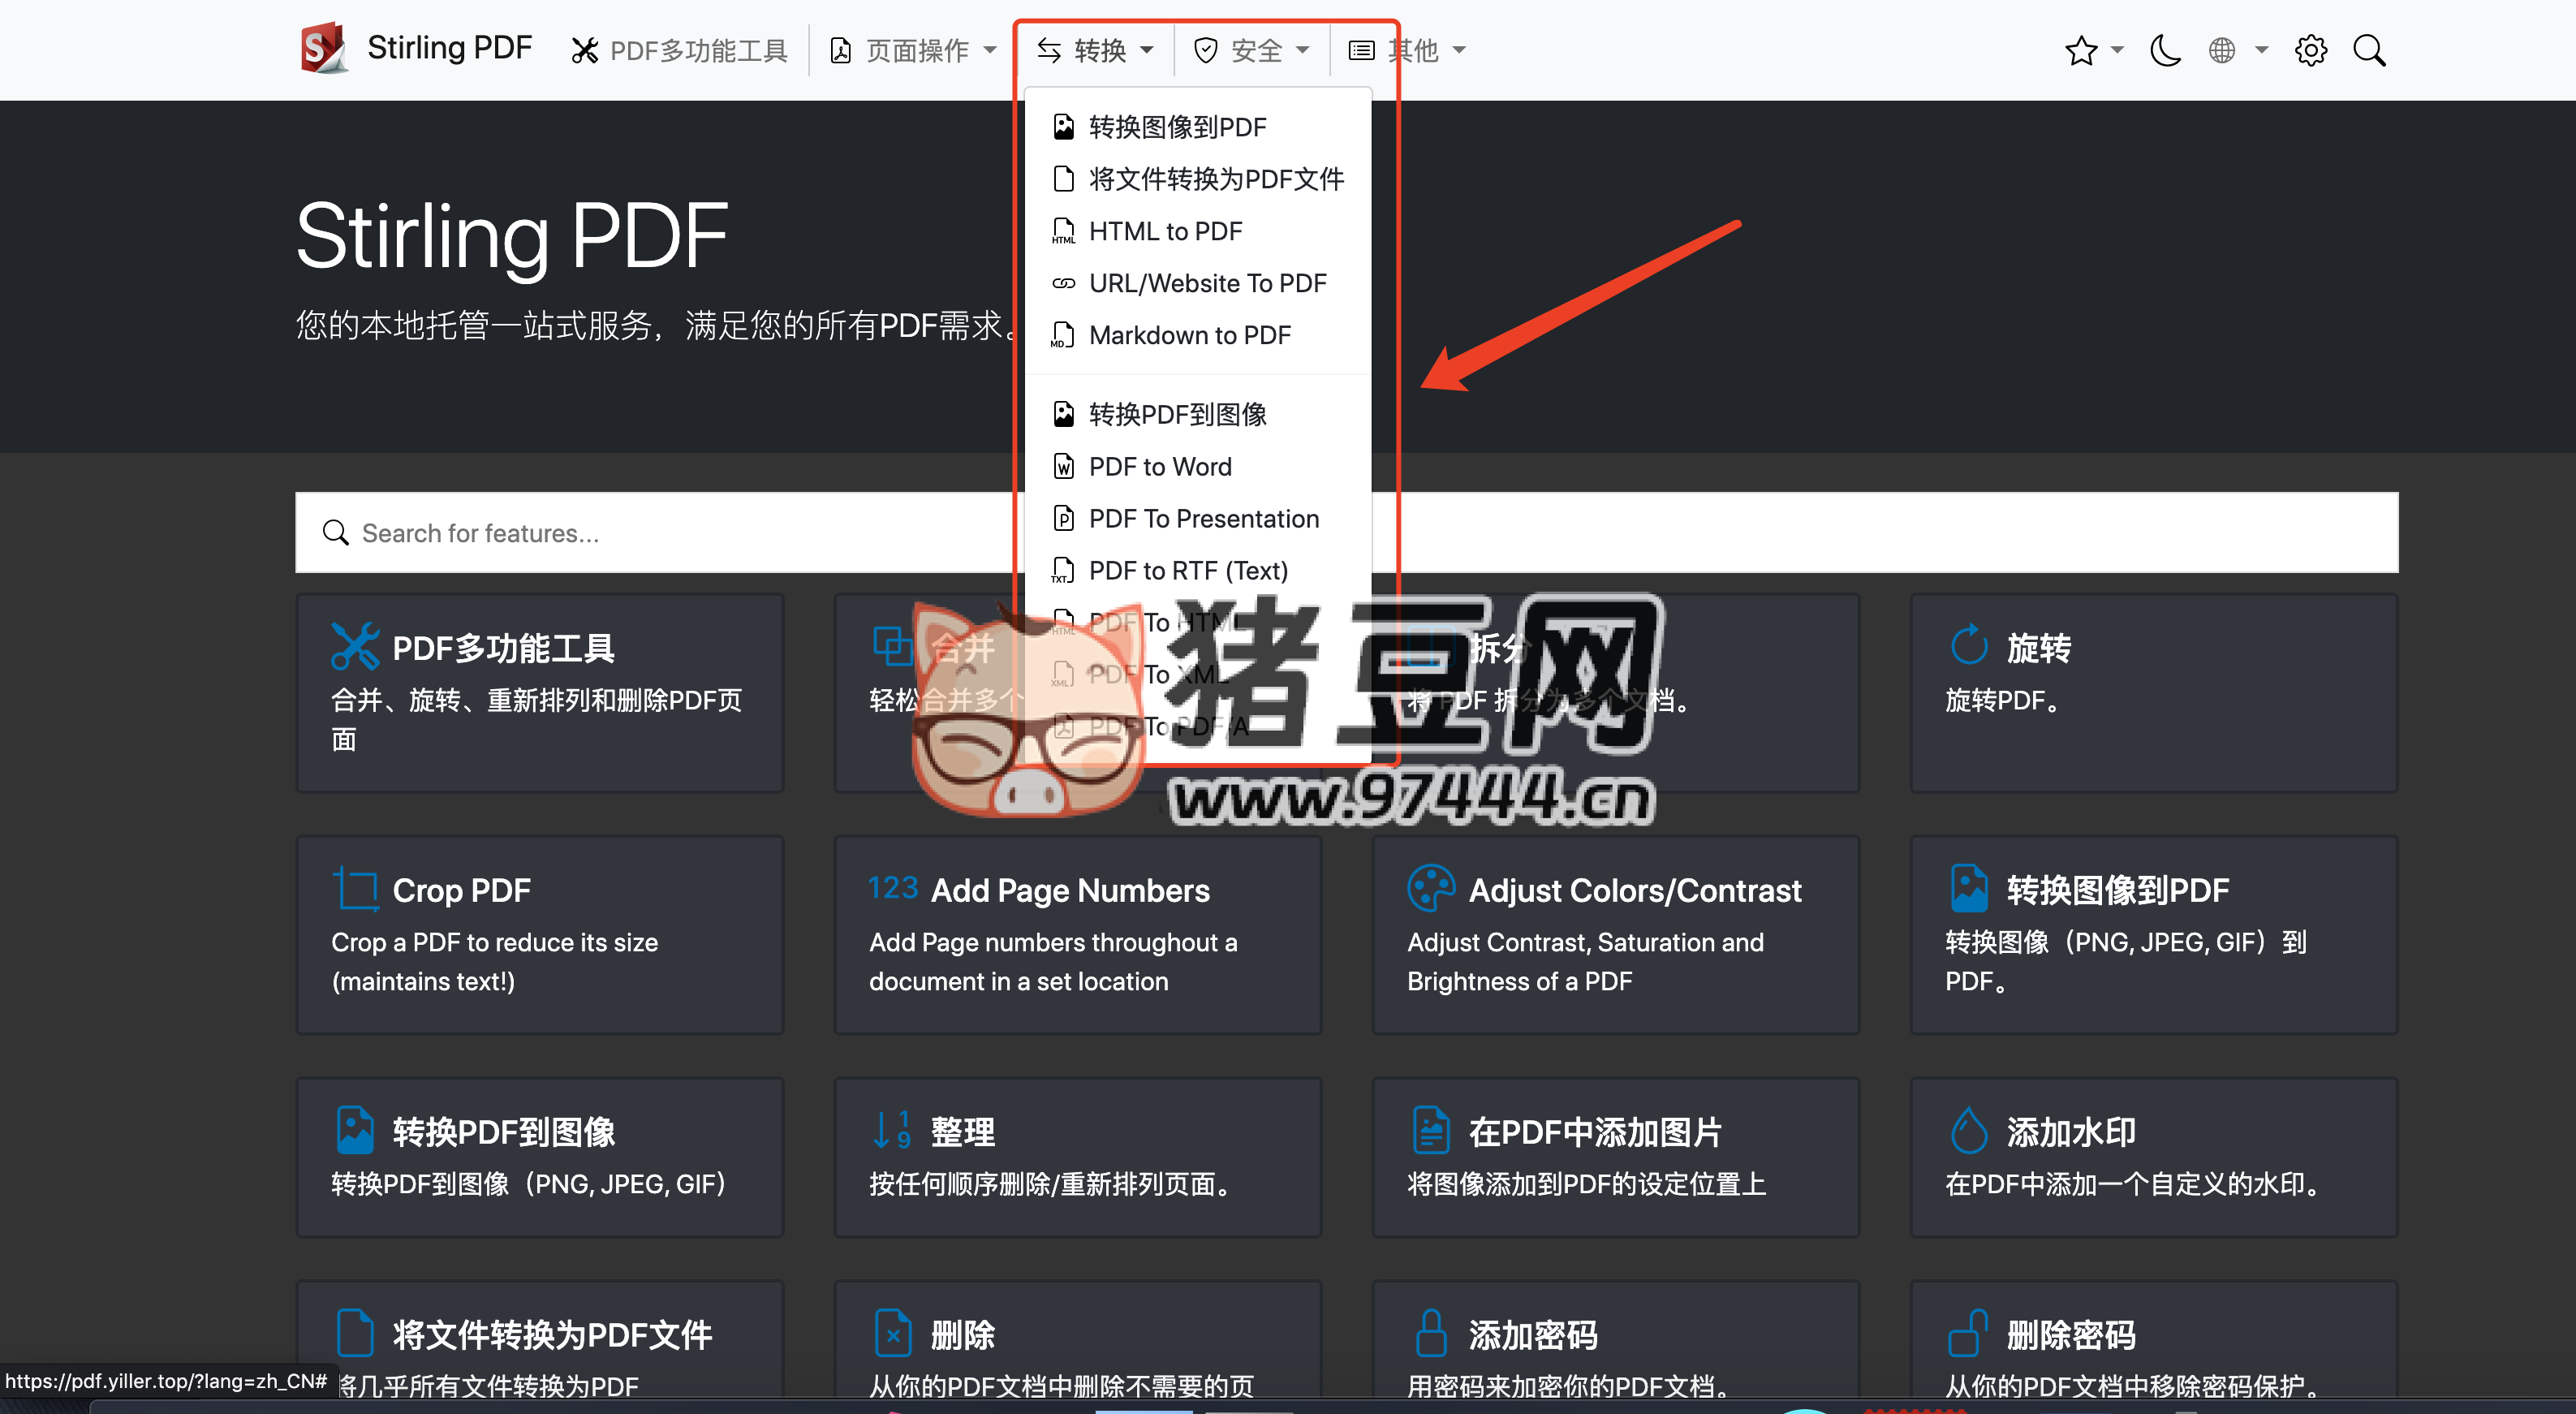Open the settings gear icon
Screen dimensions: 2576x1414
click(x=2310, y=50)
